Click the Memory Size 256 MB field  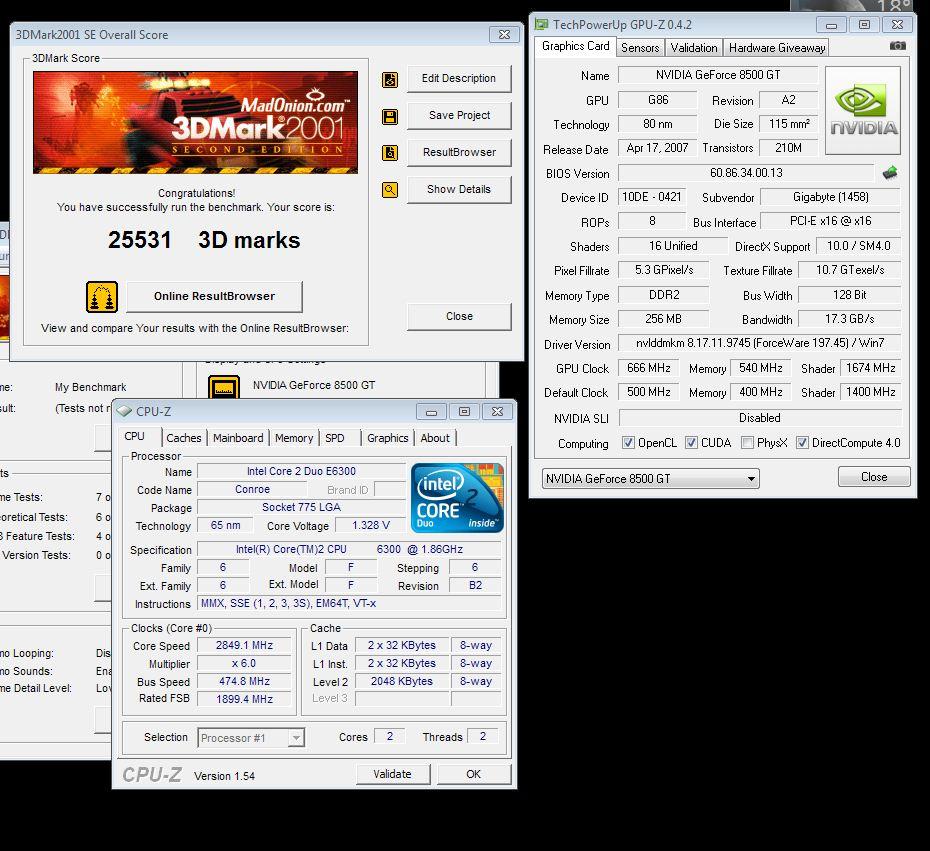coord(663,318)
